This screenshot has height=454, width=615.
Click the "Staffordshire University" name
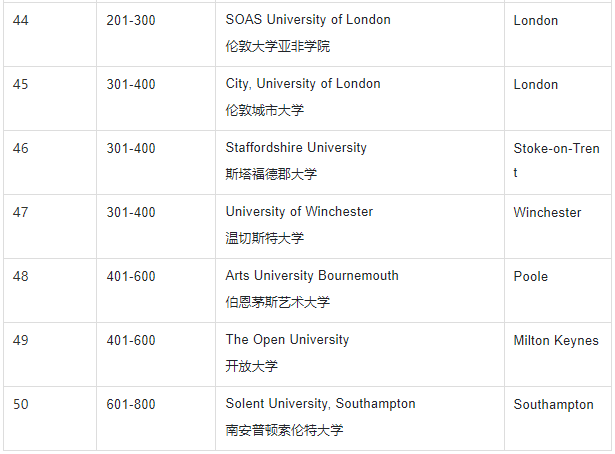pyautogui.click(x=296, y=148)
